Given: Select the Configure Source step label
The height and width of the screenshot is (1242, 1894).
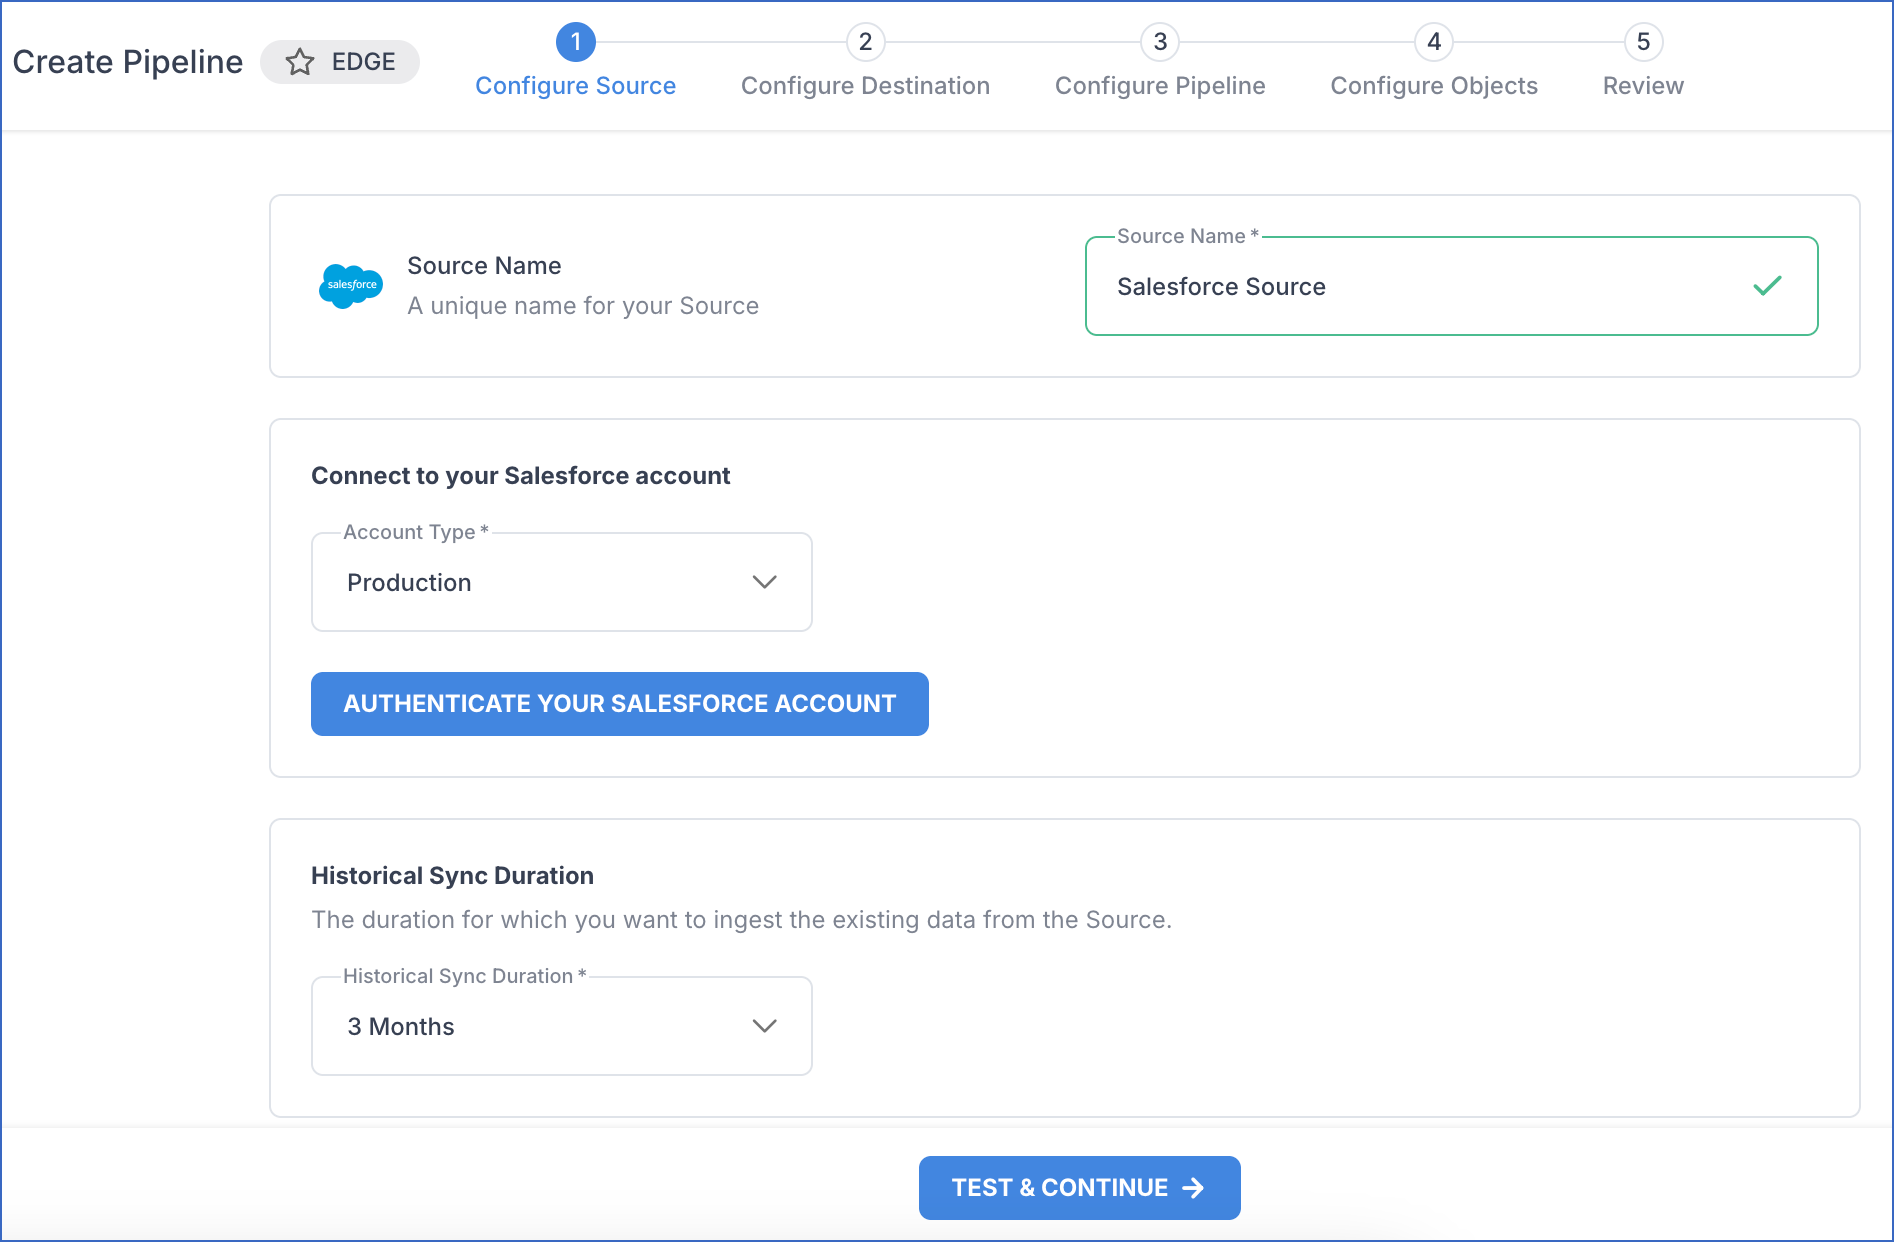Looking at the screenshot, I should coord(576,86).
